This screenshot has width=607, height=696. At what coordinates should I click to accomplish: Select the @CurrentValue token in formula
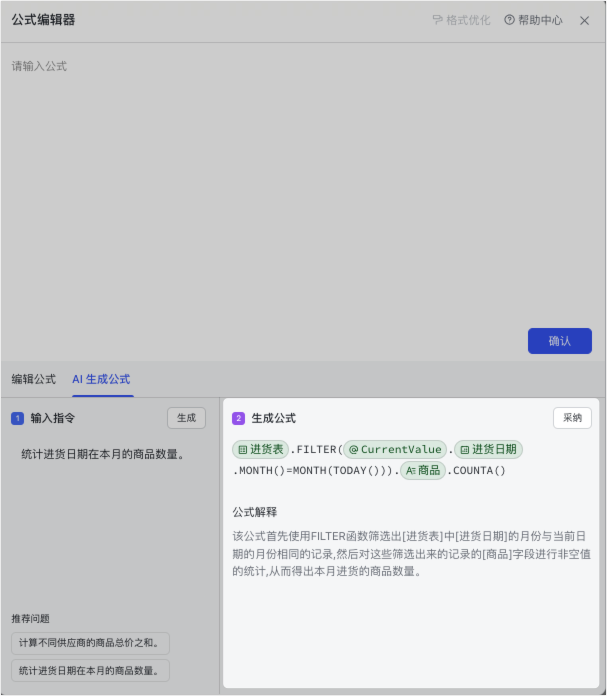coord(395,449)
